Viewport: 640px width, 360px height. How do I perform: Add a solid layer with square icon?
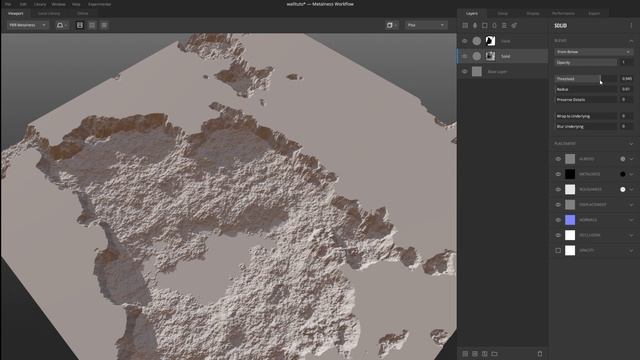[x=484, y=25]
